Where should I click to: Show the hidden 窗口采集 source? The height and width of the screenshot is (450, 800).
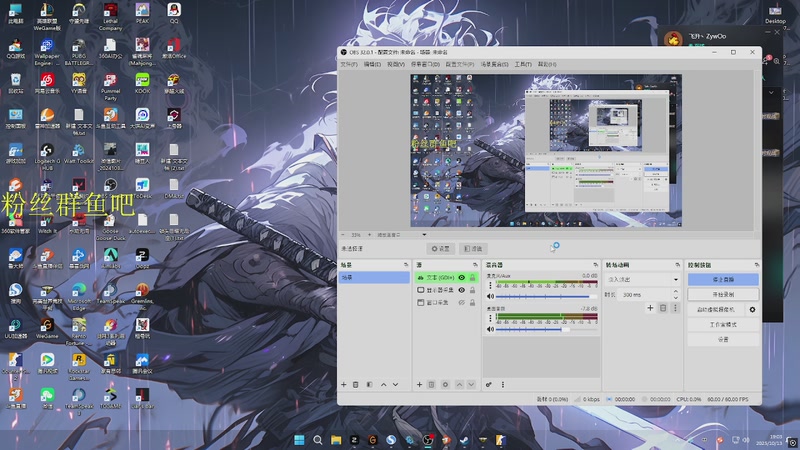point(461,303)
